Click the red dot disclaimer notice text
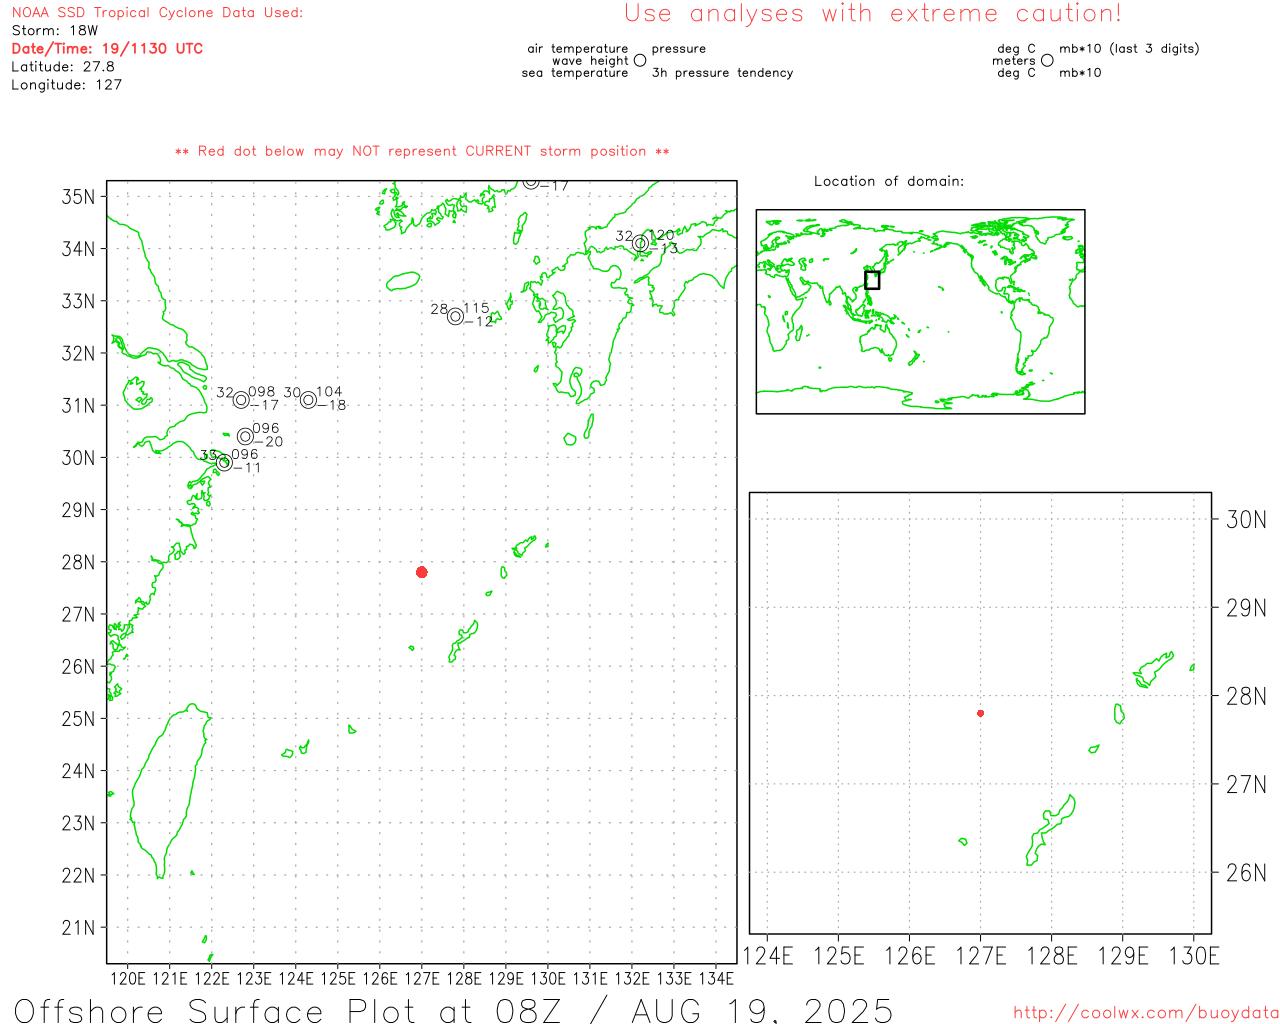The image size is (1280, 1024). point(422,151)
